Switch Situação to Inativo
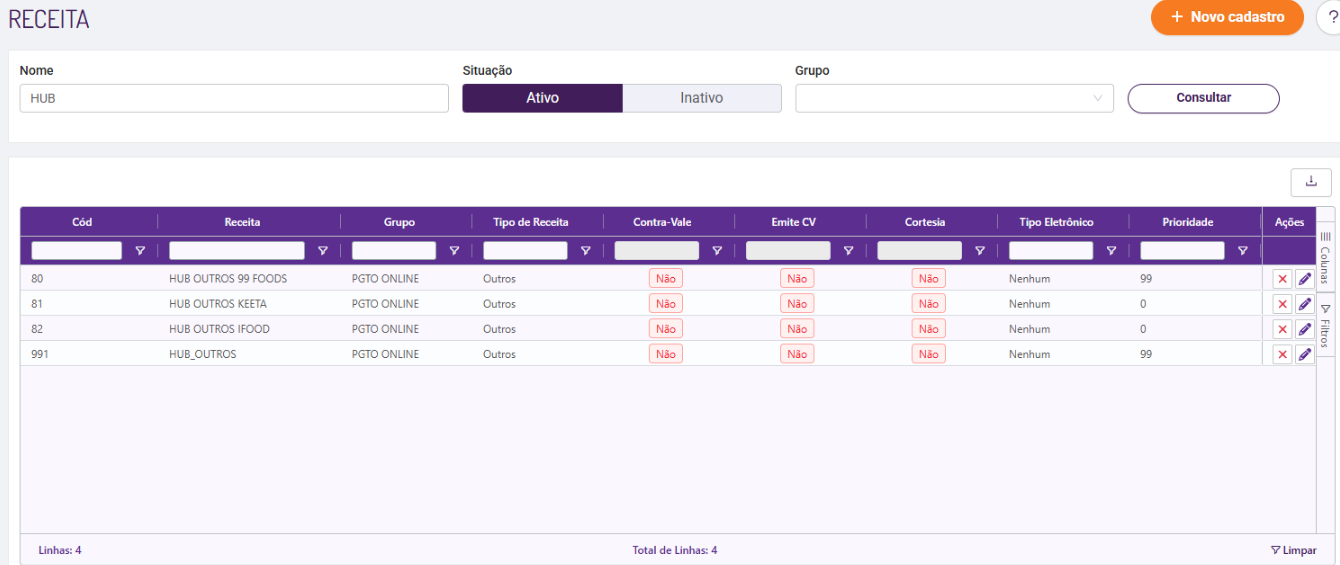This screenshot has height=565, width=1340. (x=701, y=98)
